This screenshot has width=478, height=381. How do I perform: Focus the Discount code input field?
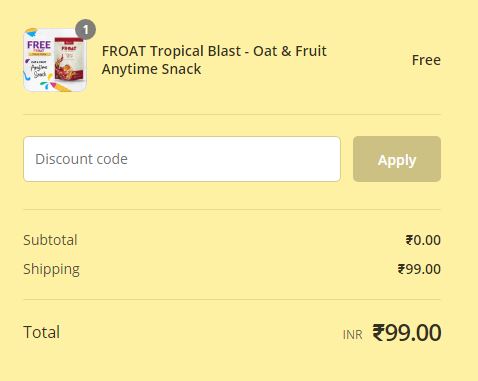tap(182, 159)
